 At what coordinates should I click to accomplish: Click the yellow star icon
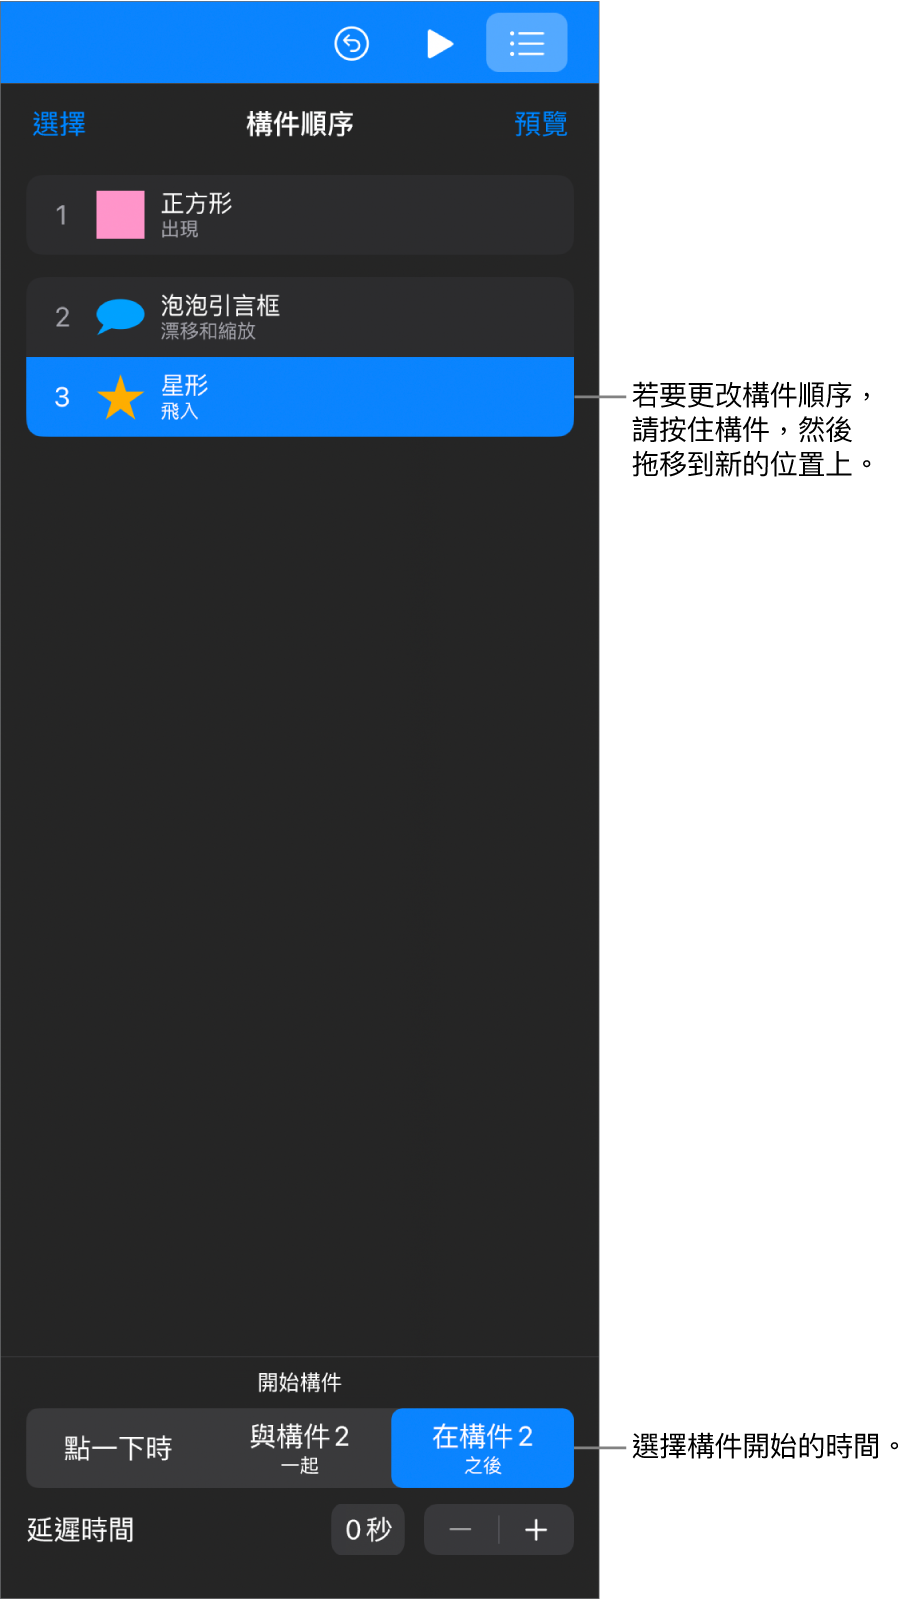120,397
